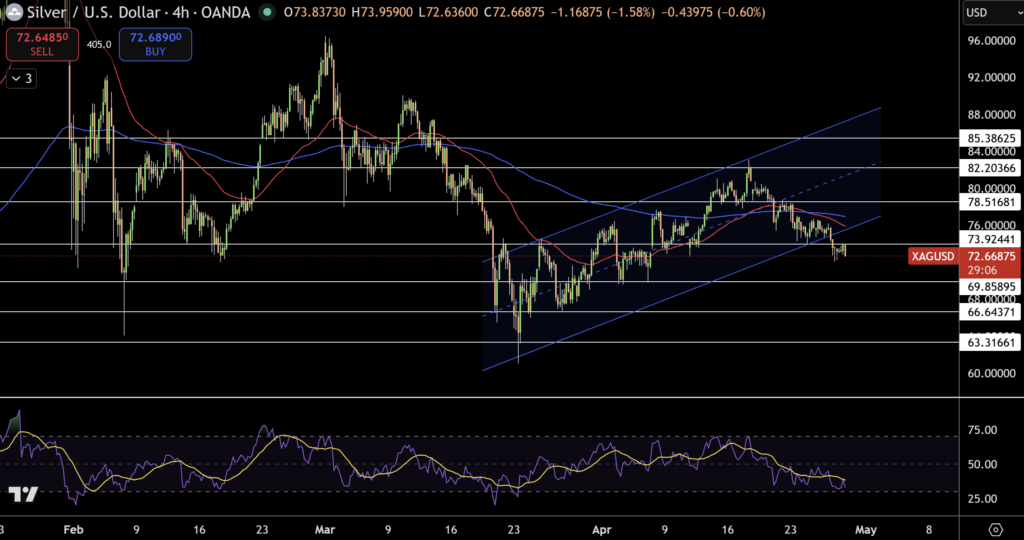
Task: Open chart settings gear icon
Action: [996, 529]
